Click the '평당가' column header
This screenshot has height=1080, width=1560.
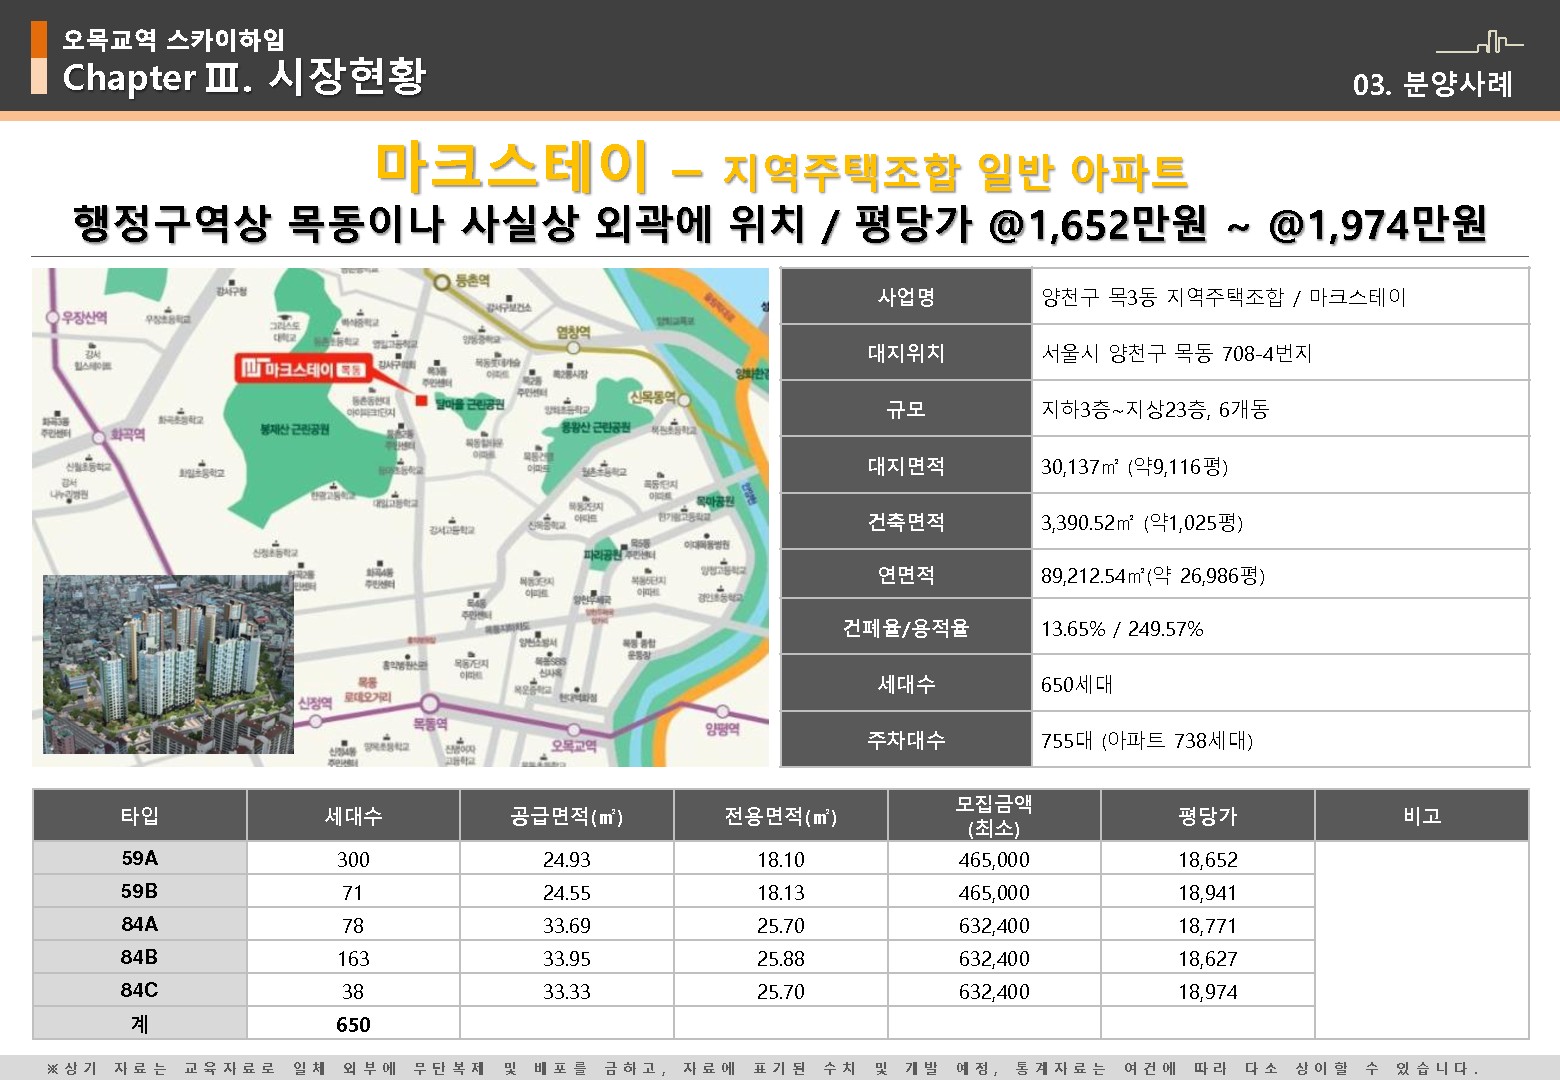[1208, 815]
